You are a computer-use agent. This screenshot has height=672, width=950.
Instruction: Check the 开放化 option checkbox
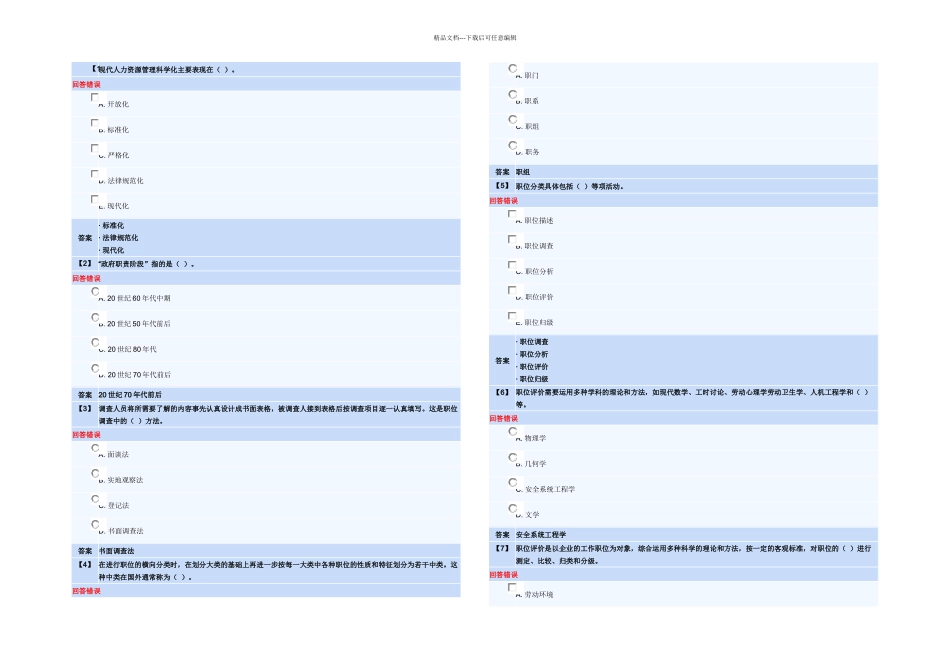[x=95, y=97]
